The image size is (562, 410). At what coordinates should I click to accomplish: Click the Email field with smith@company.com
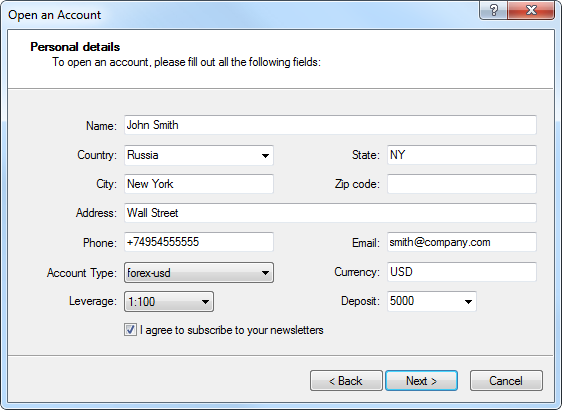point(462,242)
